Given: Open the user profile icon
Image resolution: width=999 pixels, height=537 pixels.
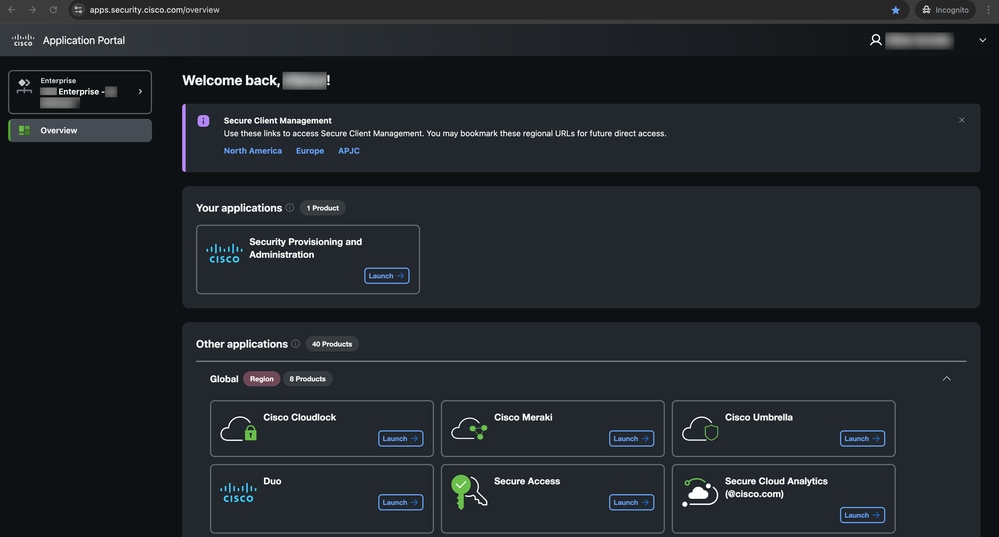Looking at the screenshot, I should click(876, 40).
